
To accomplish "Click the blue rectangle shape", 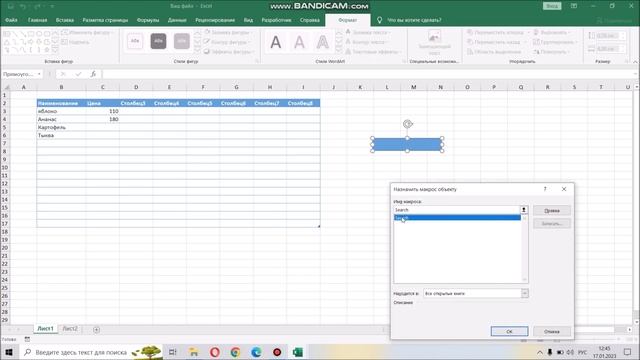I will (x=407, y=144).
